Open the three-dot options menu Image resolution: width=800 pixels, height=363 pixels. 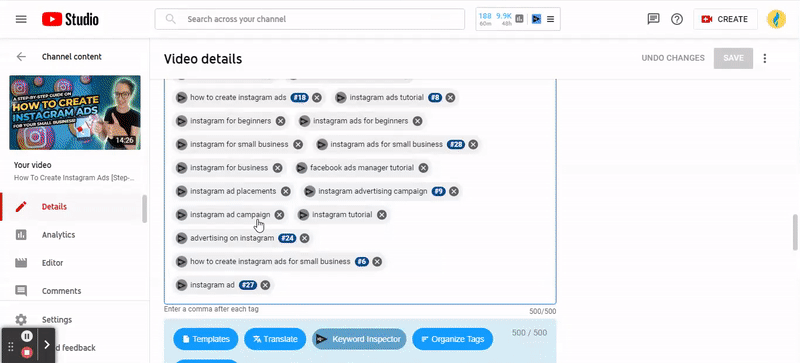coord(764,58)
